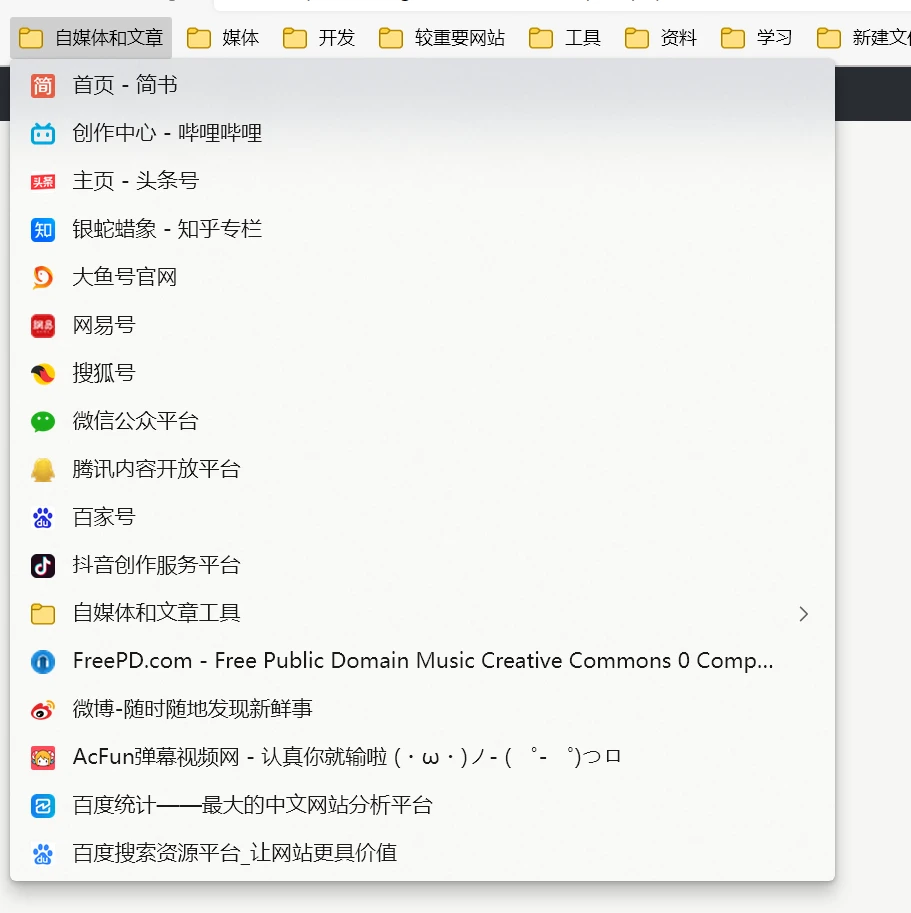
Task: Click the Jianshu red favicon
Action: 42,86
